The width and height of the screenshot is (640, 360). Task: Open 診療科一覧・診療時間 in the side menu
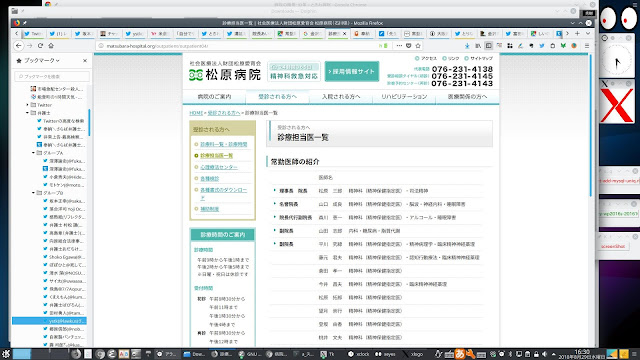(224, 144)
